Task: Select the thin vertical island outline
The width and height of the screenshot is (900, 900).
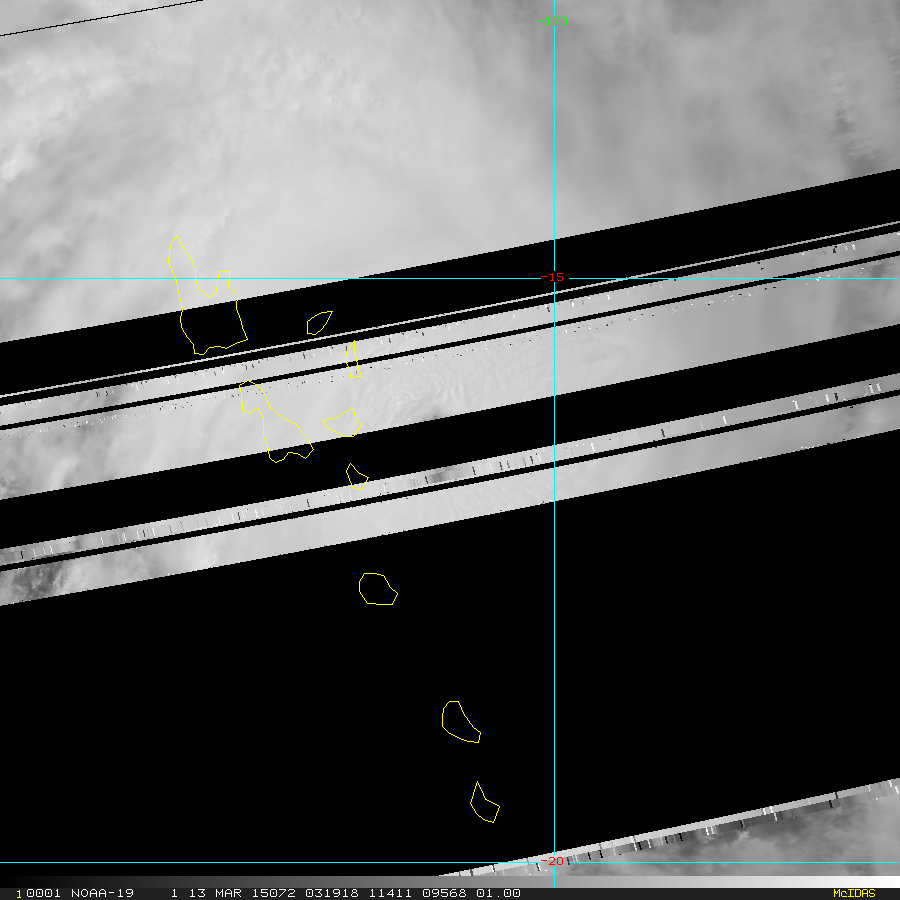Action: click(x=353, y=359)
